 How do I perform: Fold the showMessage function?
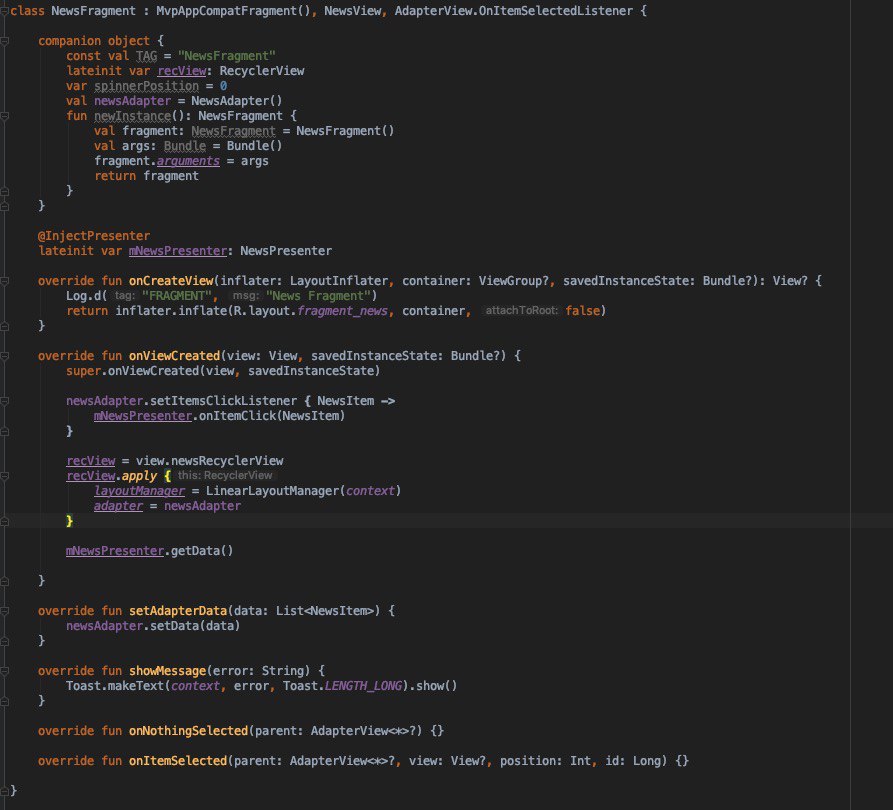point(4,671)
